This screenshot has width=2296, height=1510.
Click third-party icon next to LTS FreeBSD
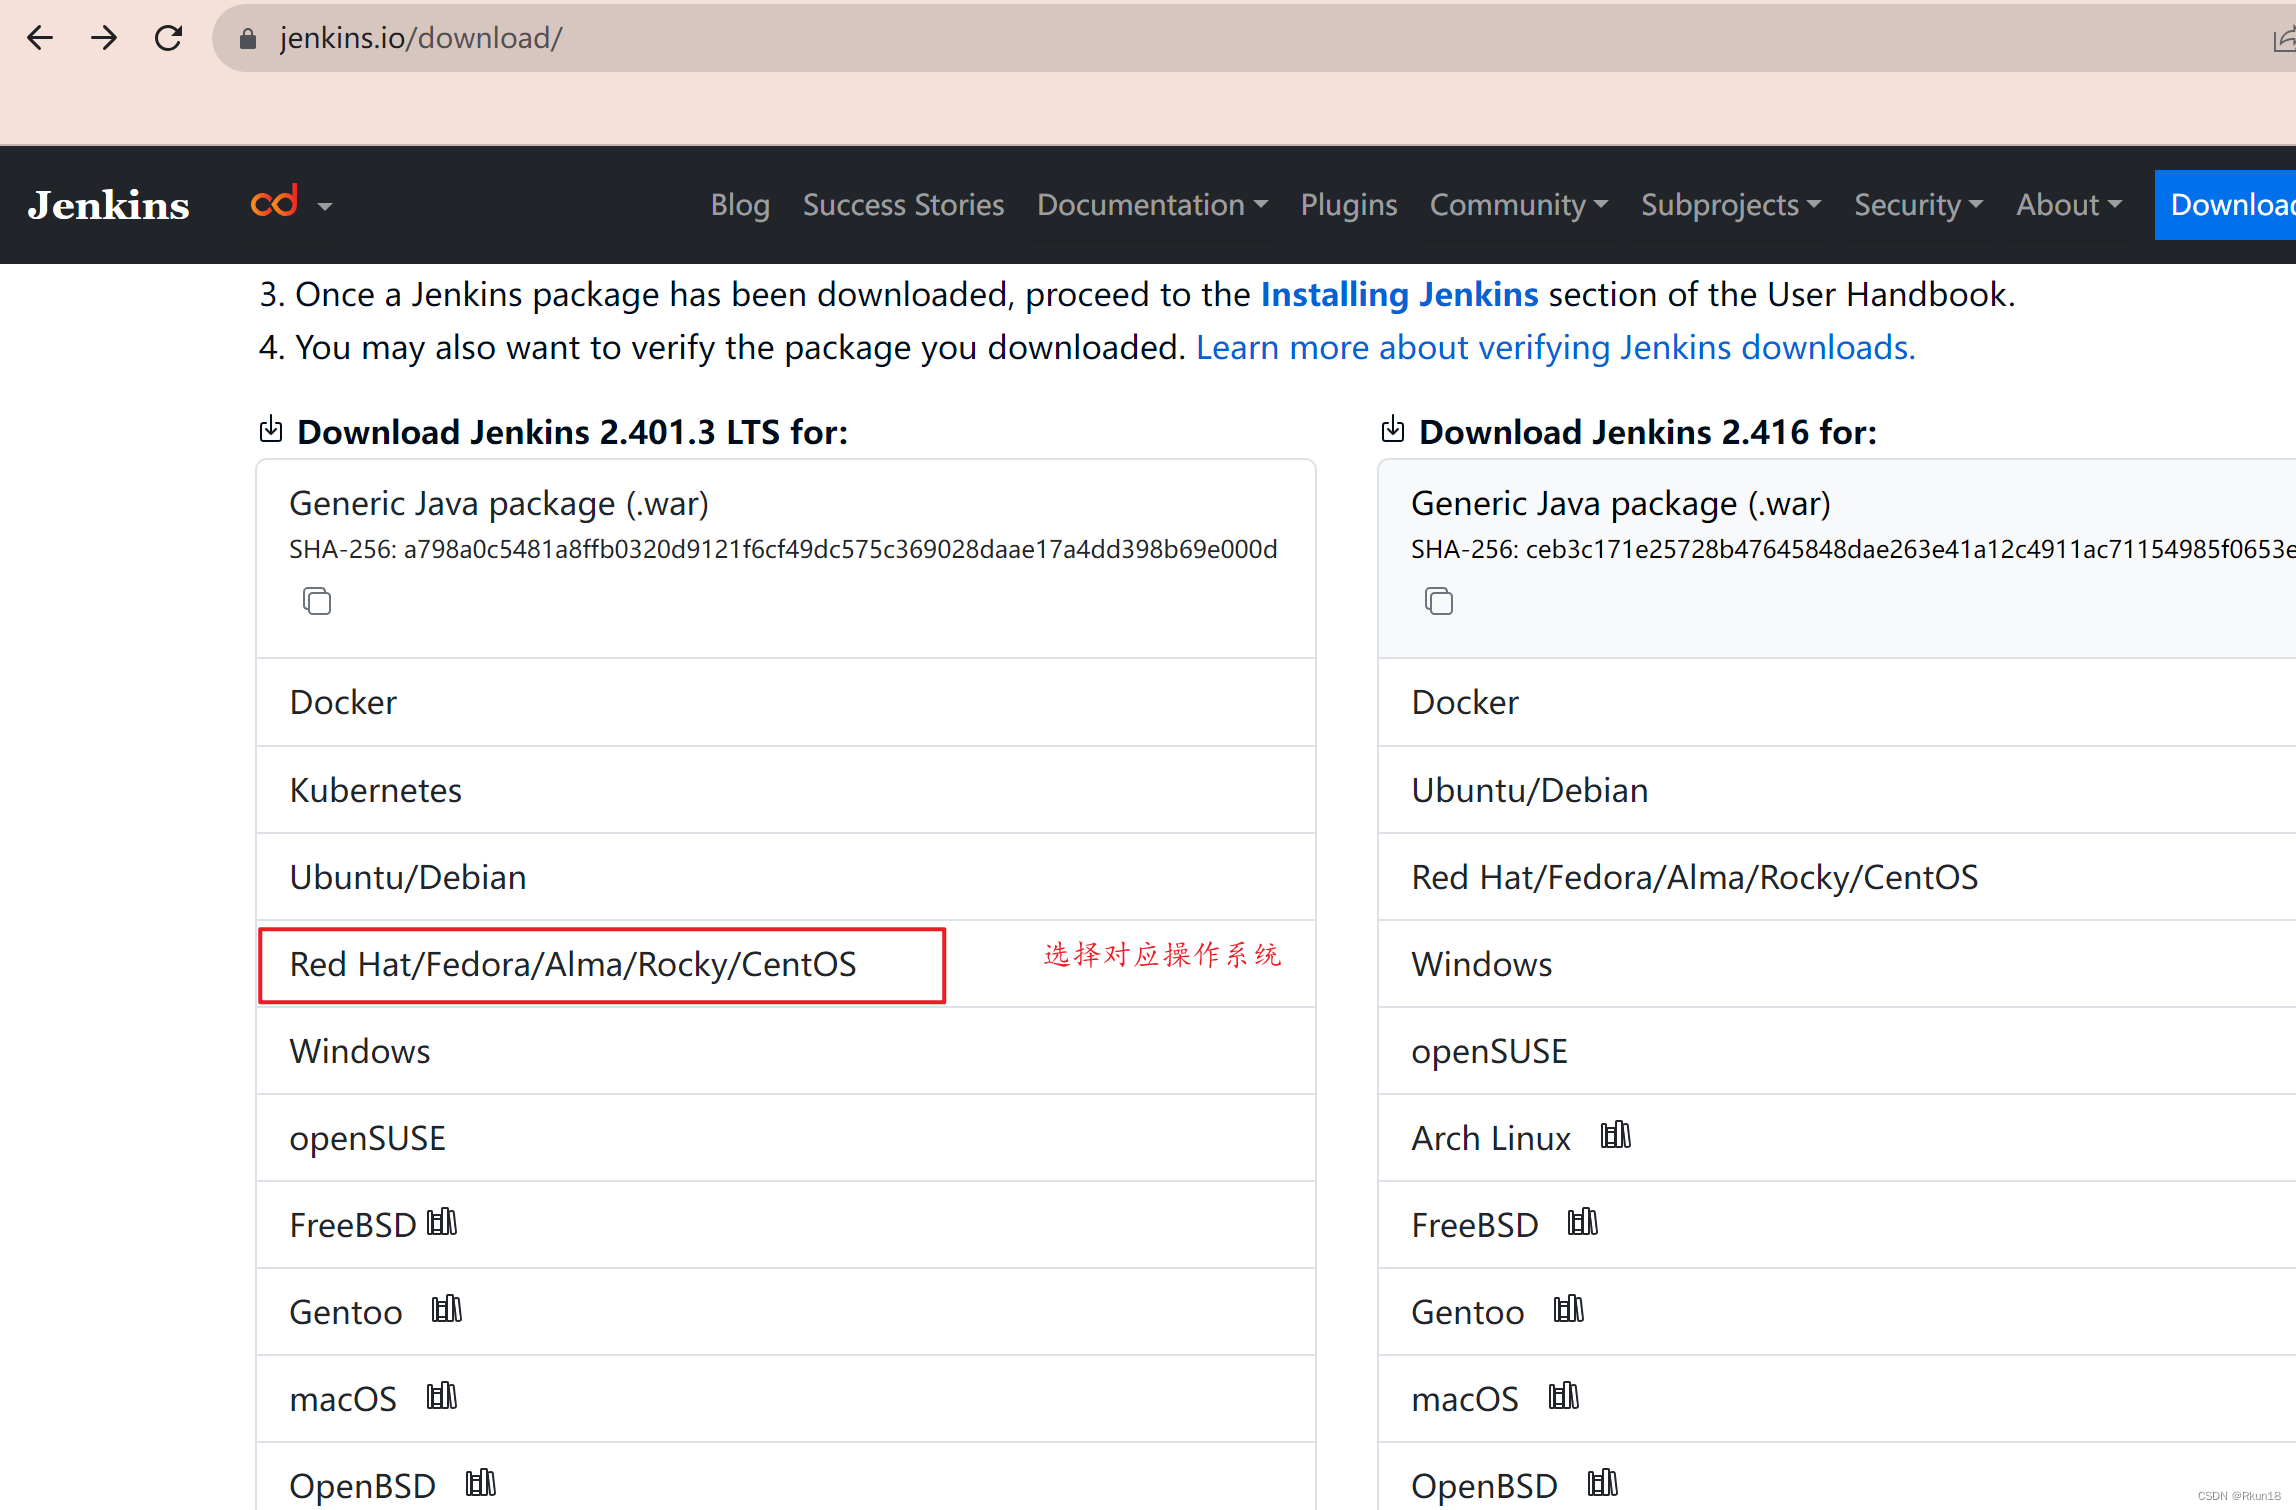(442, 1222)
